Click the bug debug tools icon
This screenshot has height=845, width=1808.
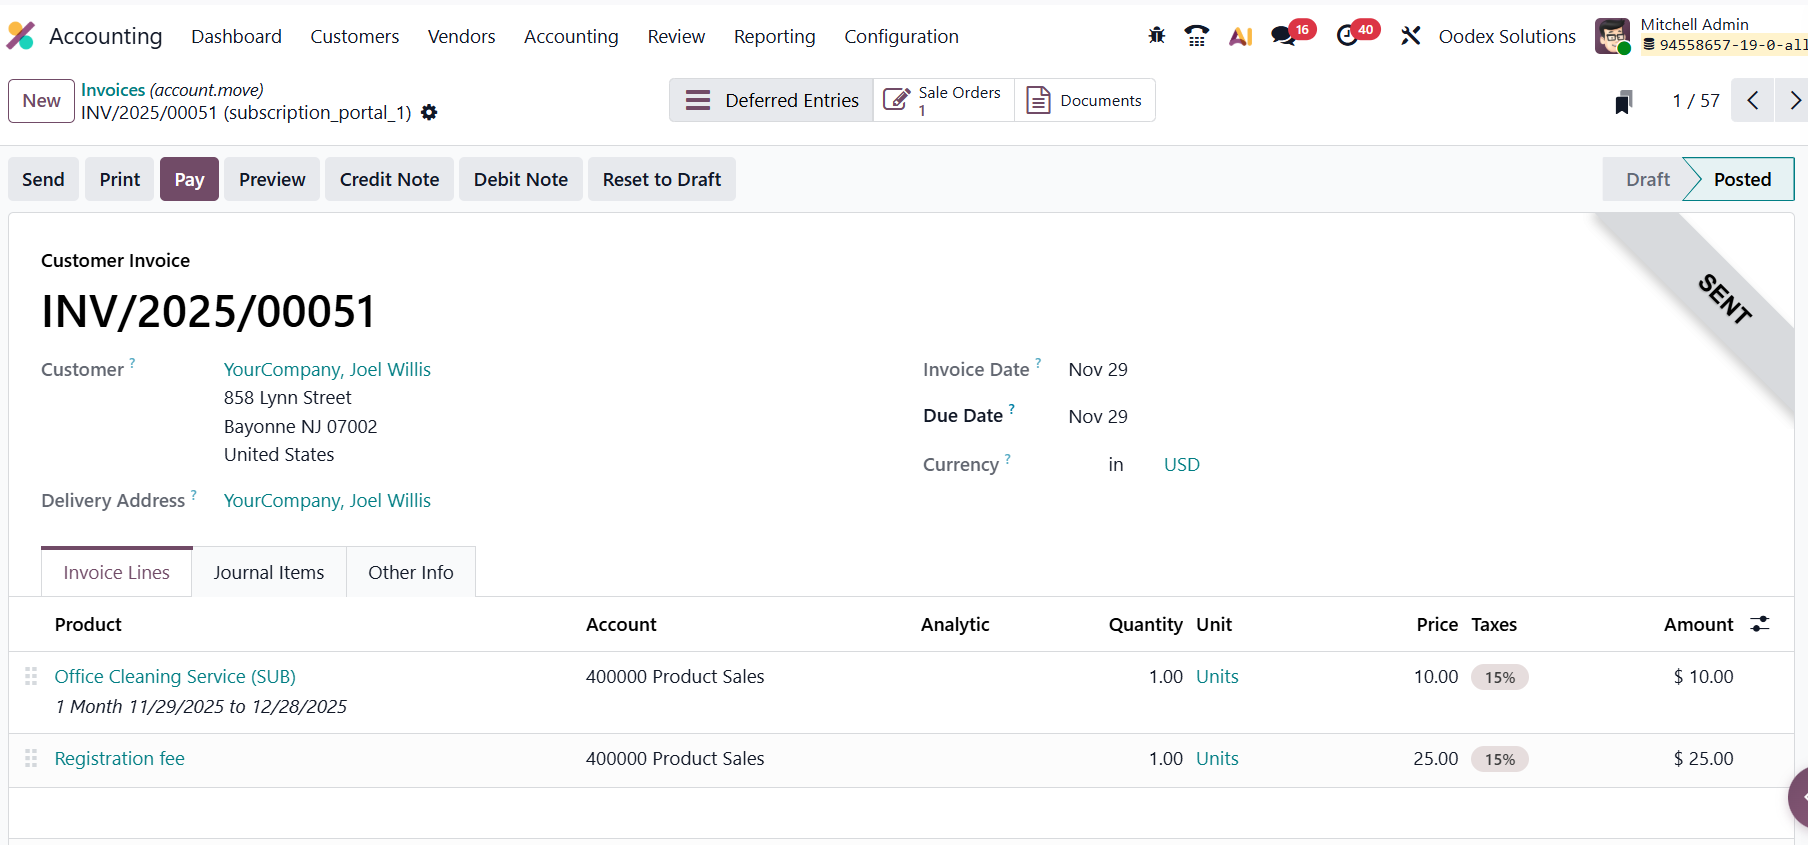1157,36
